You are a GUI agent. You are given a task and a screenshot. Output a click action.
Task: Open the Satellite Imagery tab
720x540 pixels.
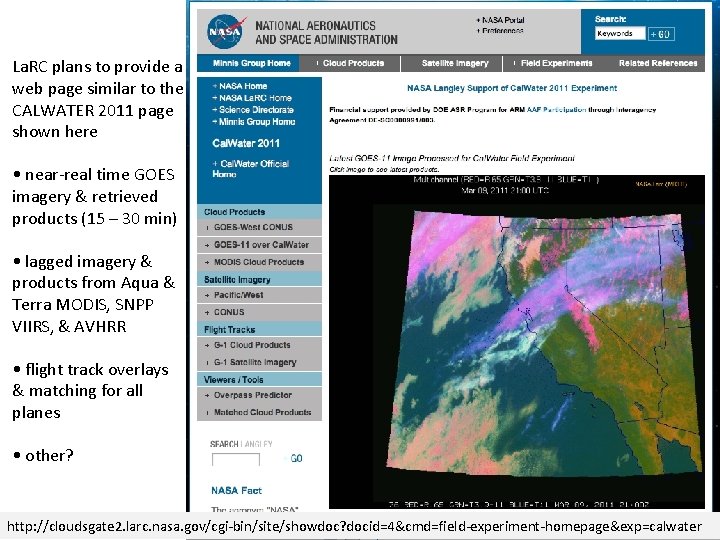[453, 63]
